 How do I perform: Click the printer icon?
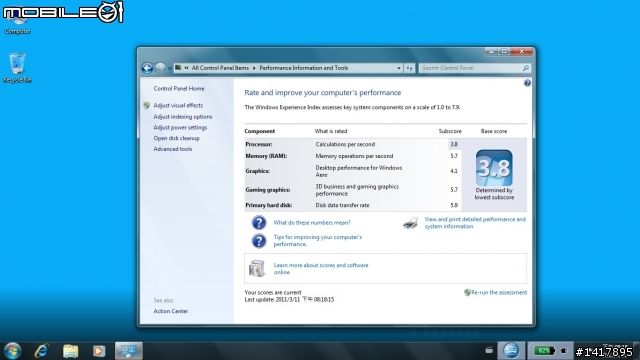pyautogui.click(x=410, y=223)
